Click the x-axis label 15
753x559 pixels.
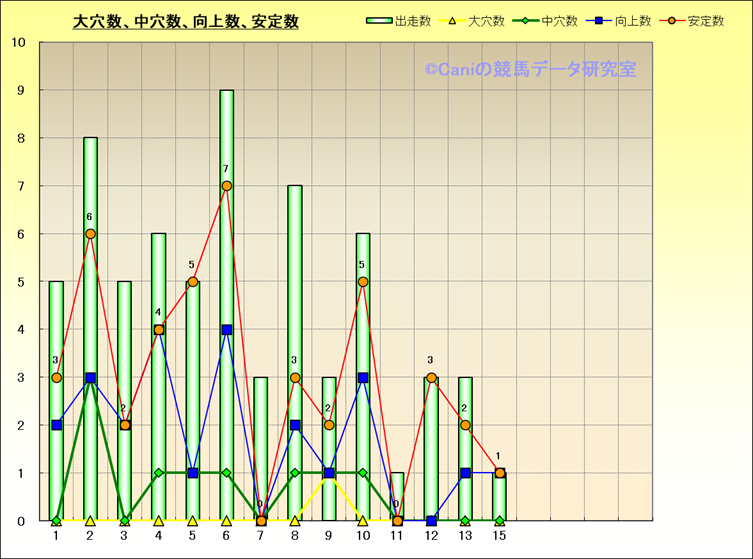tap(499, 537)
